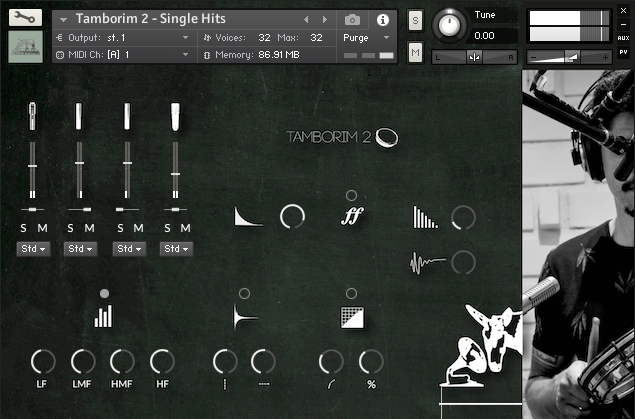Viewport: 635px width, 419px height.
Task: Open the first channel Std dropdown
Action: tap(34, 249)
